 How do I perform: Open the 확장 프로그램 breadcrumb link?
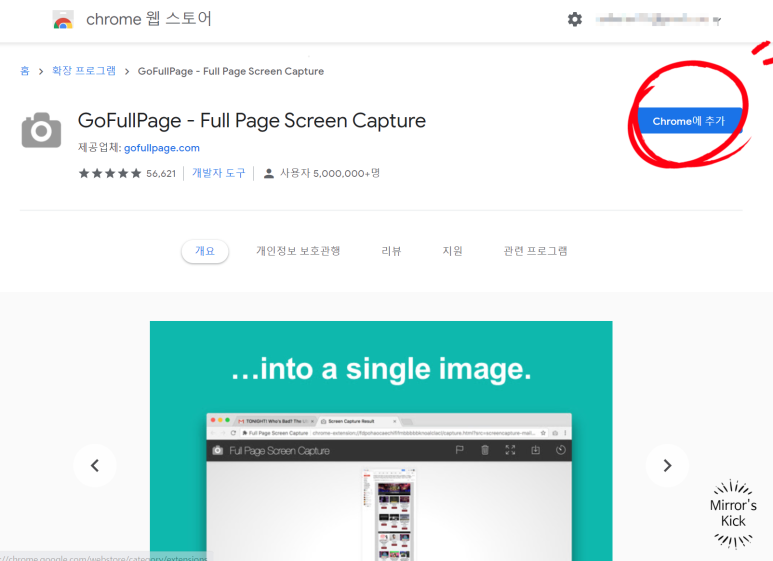click(84, 71)
